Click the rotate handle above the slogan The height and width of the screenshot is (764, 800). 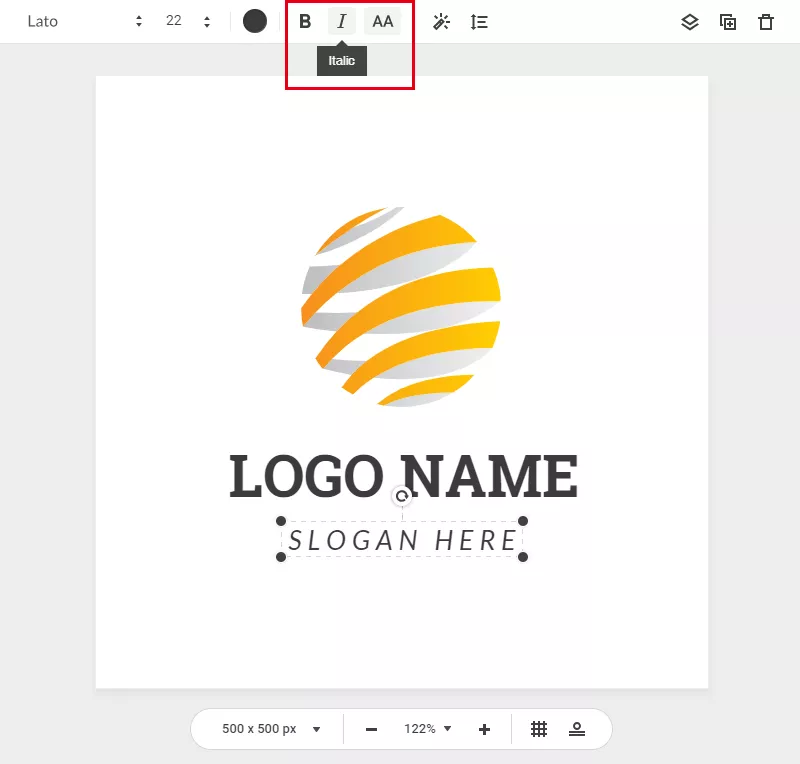click(402, 496)
